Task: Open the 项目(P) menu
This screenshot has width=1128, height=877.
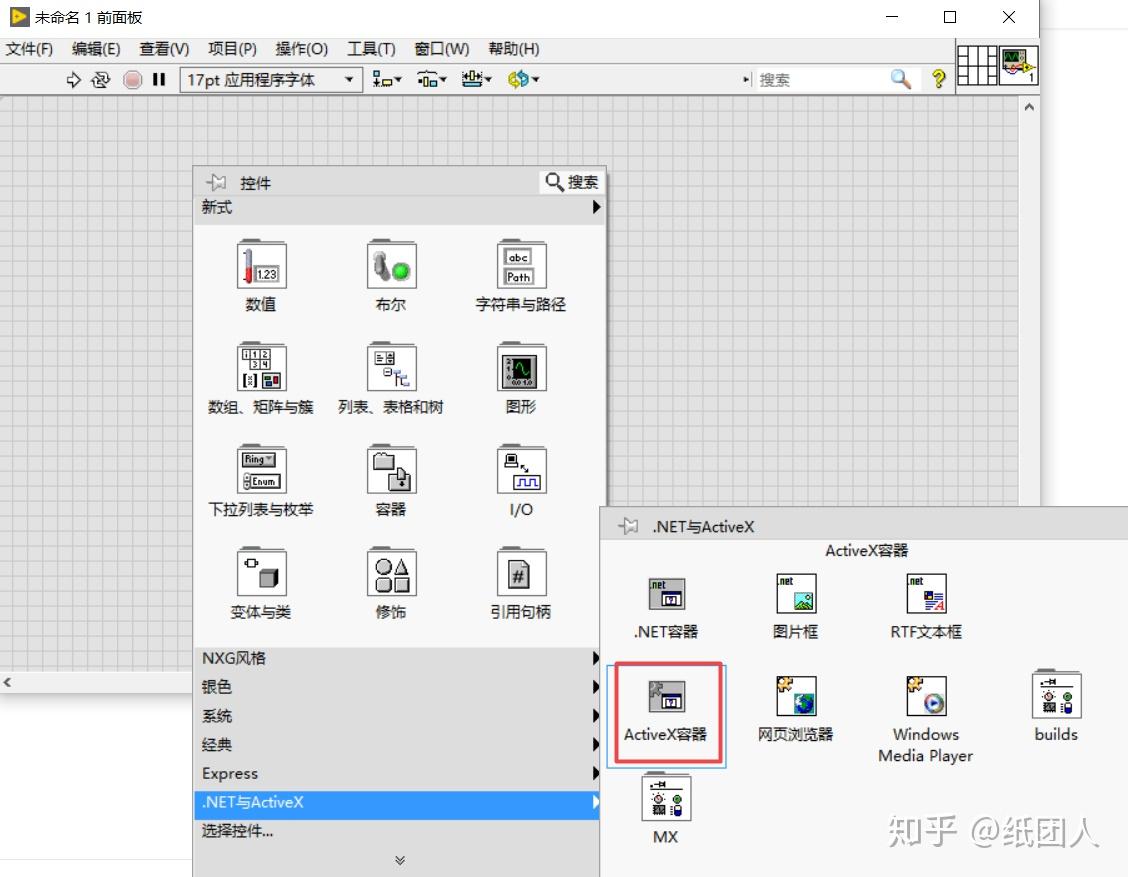Action: 232,49
